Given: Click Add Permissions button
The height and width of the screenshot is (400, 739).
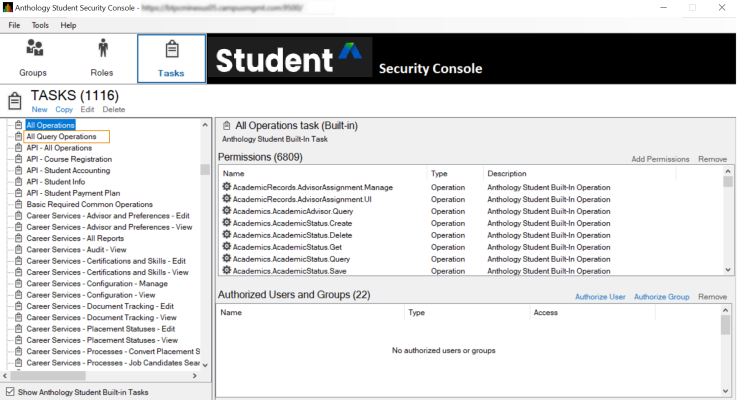Looking at the screenshot, I should 660,159.
